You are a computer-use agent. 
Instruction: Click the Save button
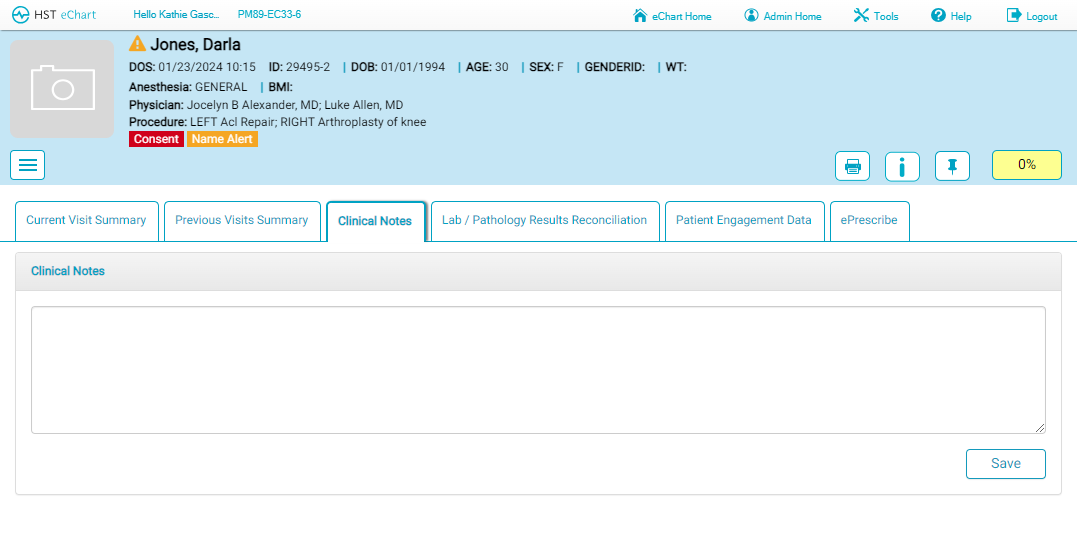[x=1005, y=464]
